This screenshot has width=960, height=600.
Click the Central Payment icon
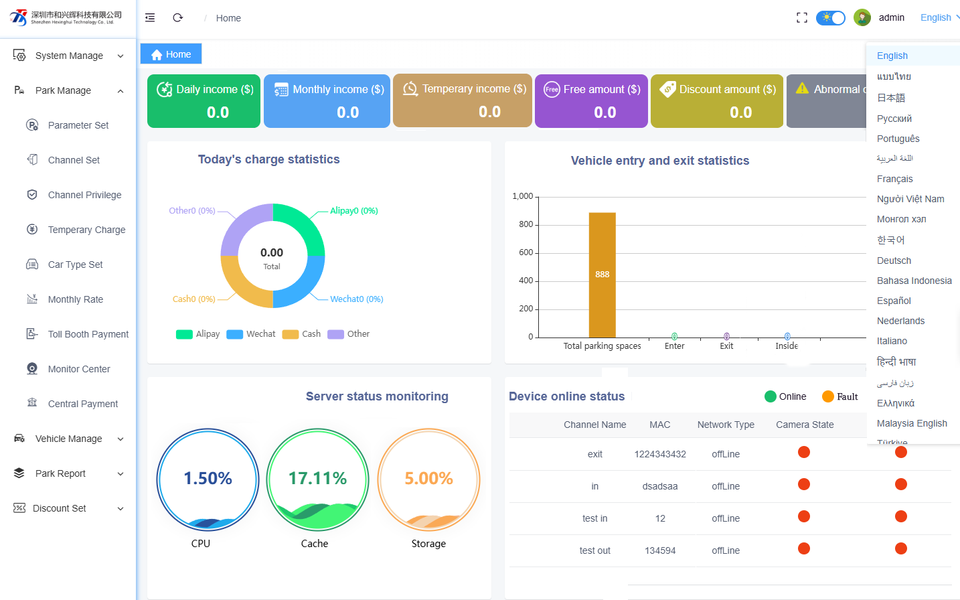pos(32,403)
